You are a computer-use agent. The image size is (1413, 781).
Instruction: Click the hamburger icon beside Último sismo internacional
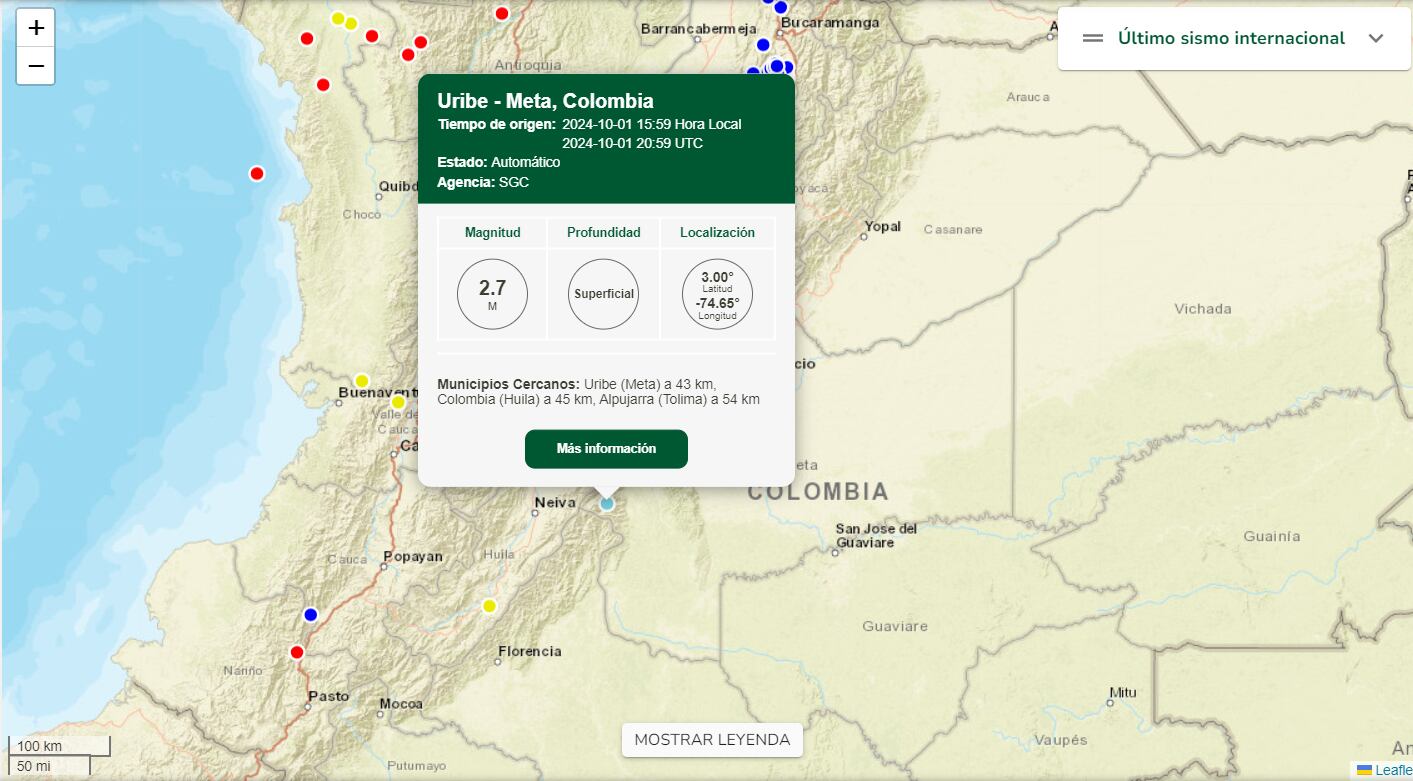(x=1093, y=38)
